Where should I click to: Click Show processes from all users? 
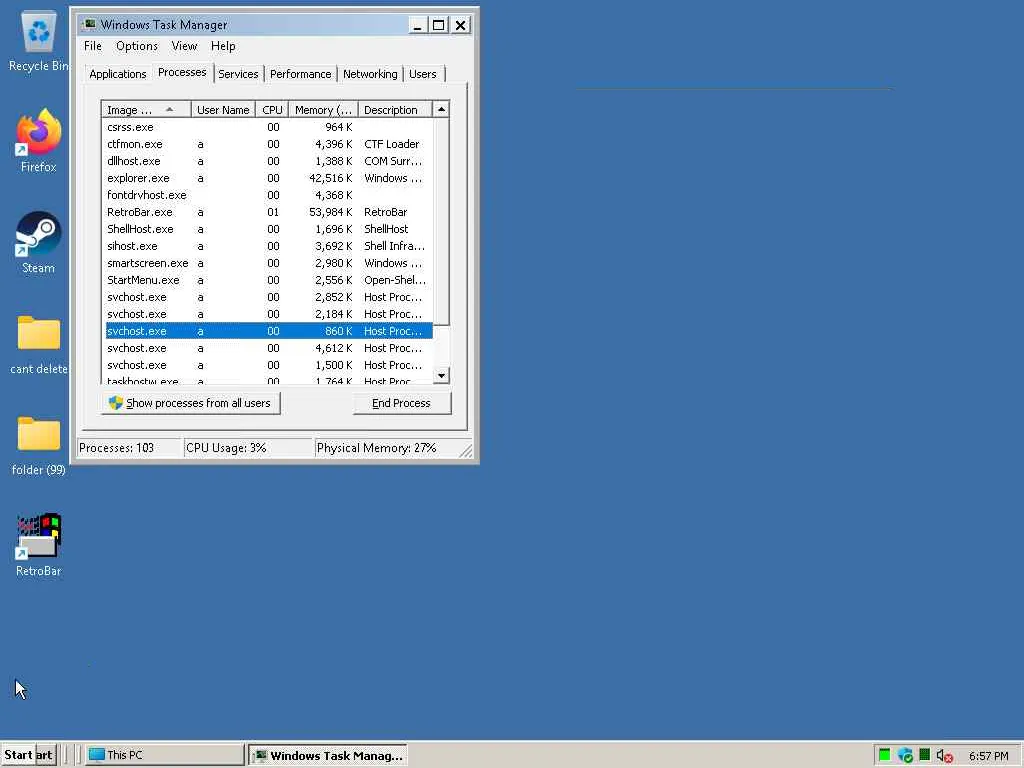pos(191,403)
